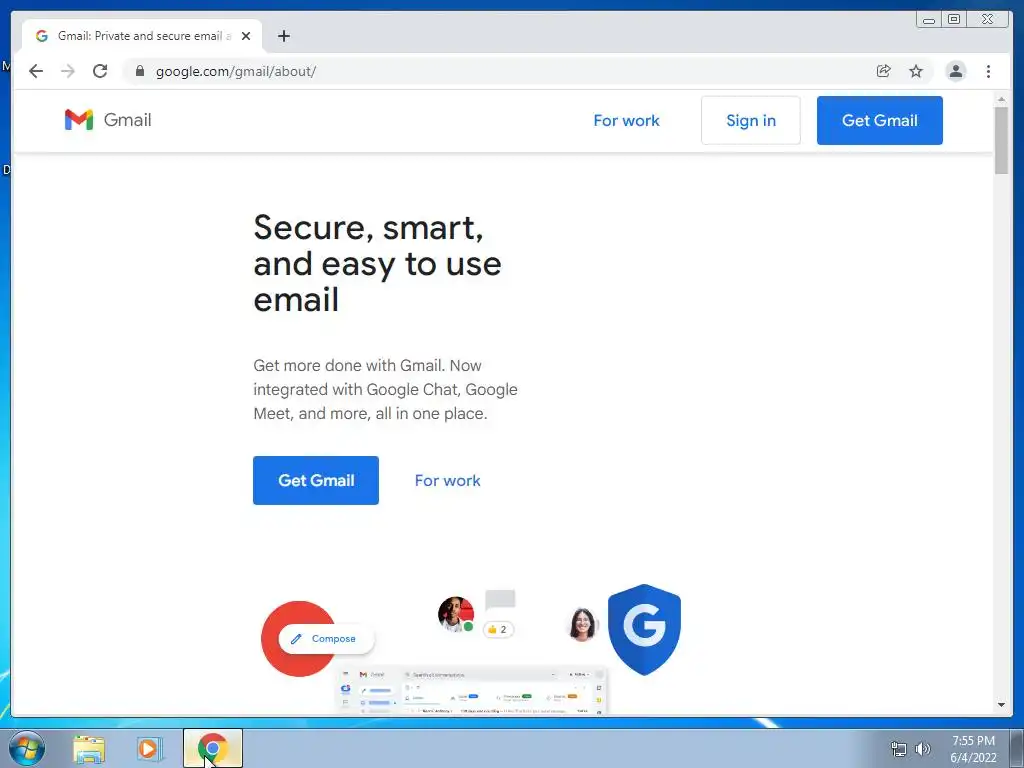
Task: Select the Gmail: Private and secure email tab
Action: [142, 36]
